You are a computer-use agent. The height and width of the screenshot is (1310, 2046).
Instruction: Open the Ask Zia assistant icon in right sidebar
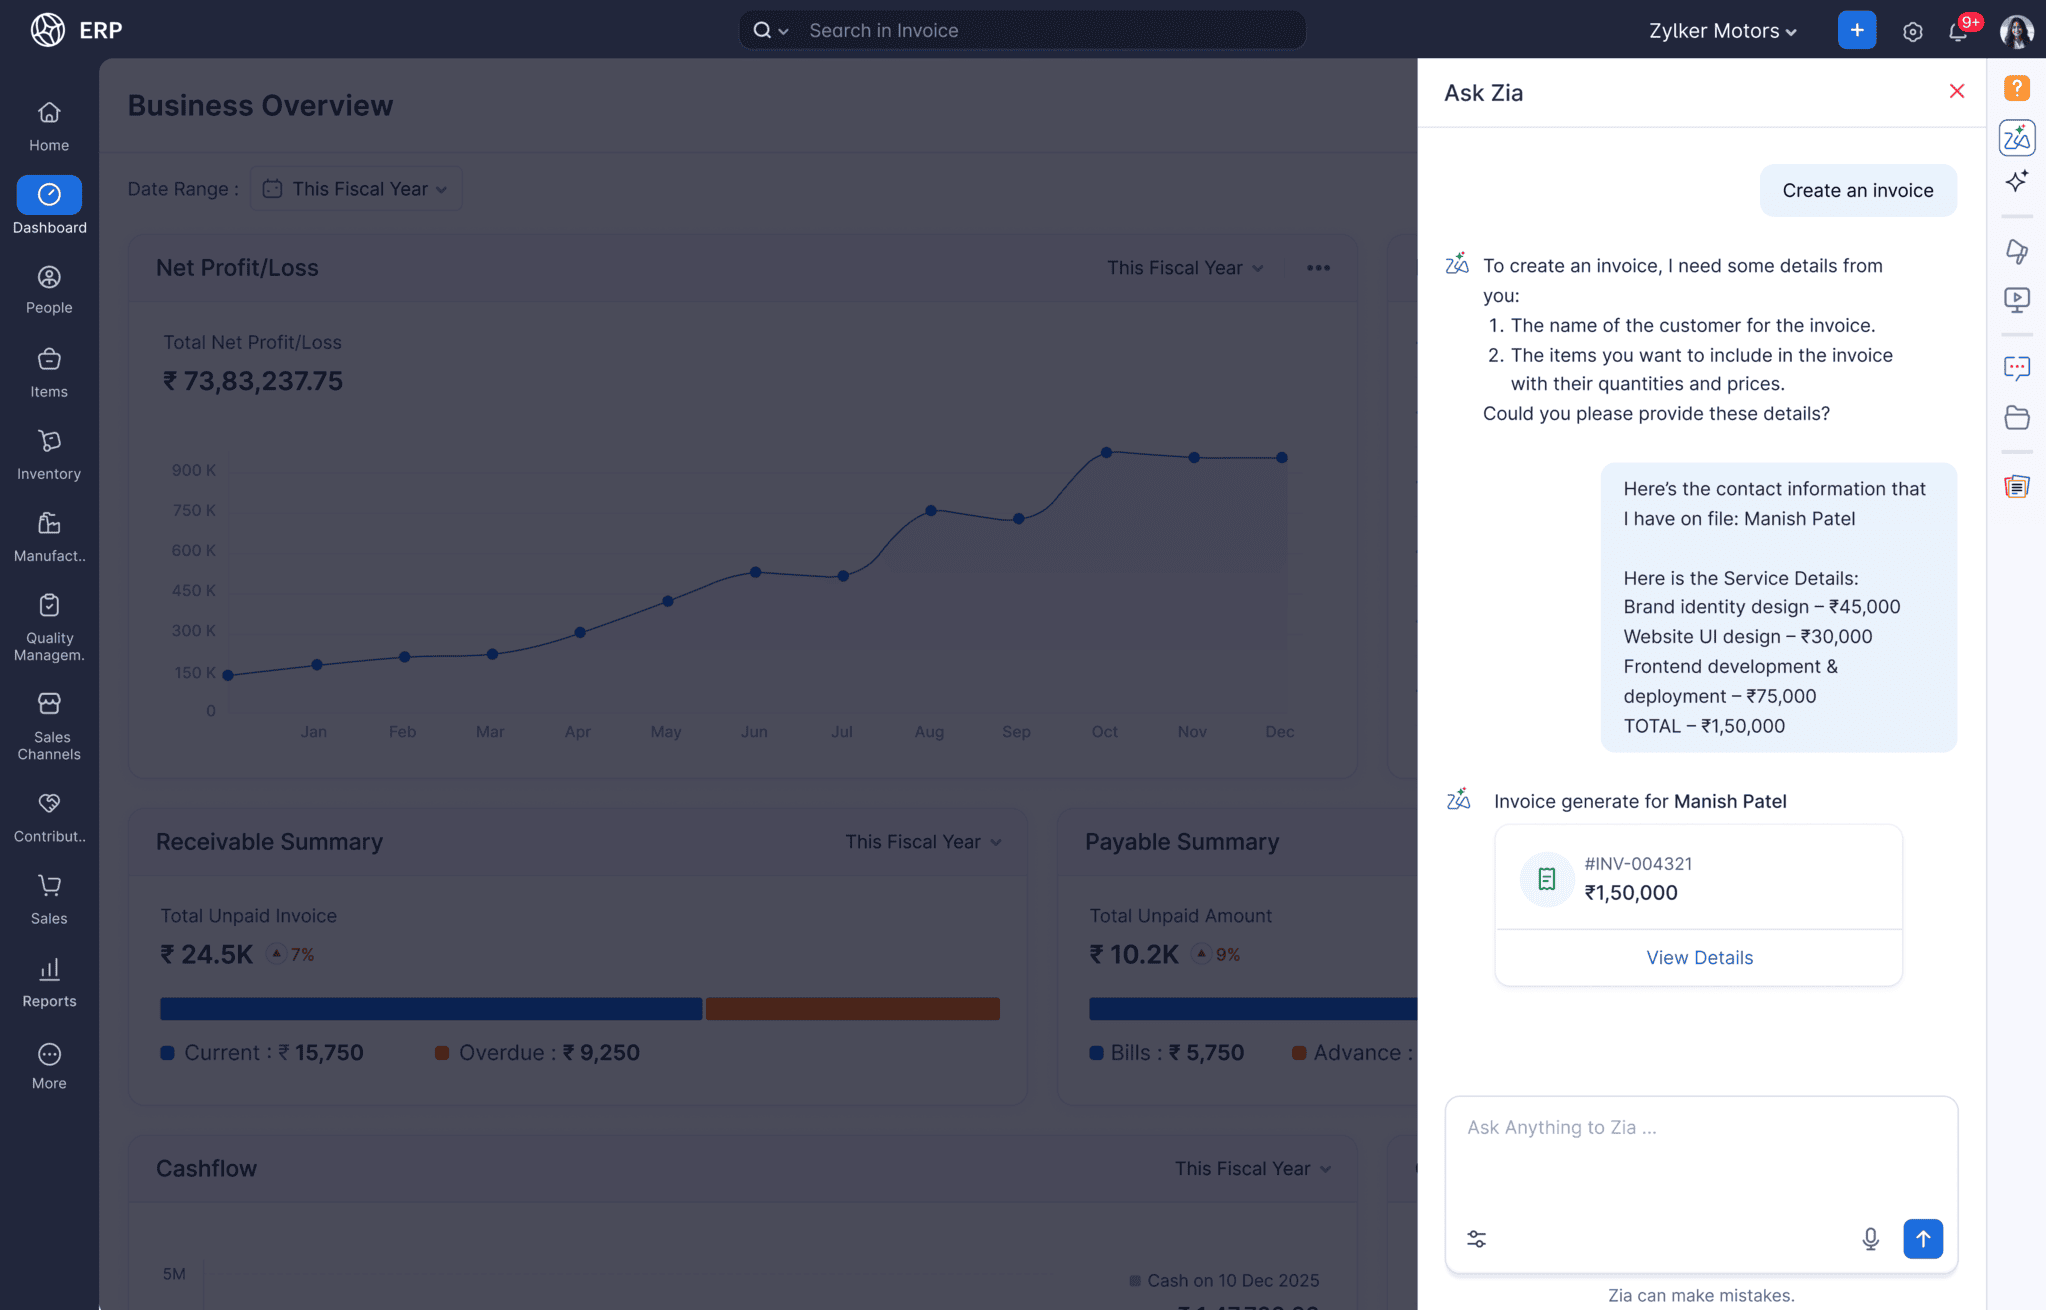pyautogui.click(x=2017, y=138)
